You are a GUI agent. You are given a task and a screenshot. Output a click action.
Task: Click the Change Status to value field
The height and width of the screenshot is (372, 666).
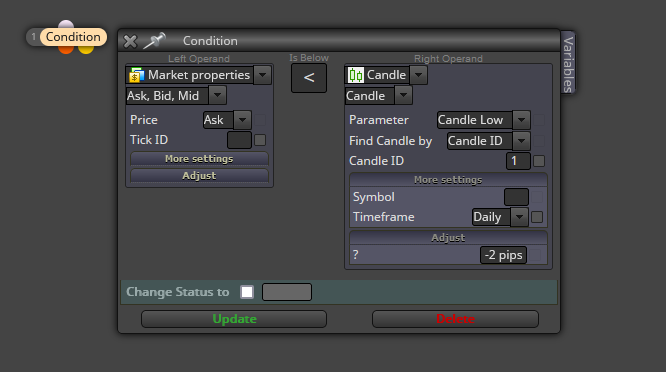click(287, 292)
